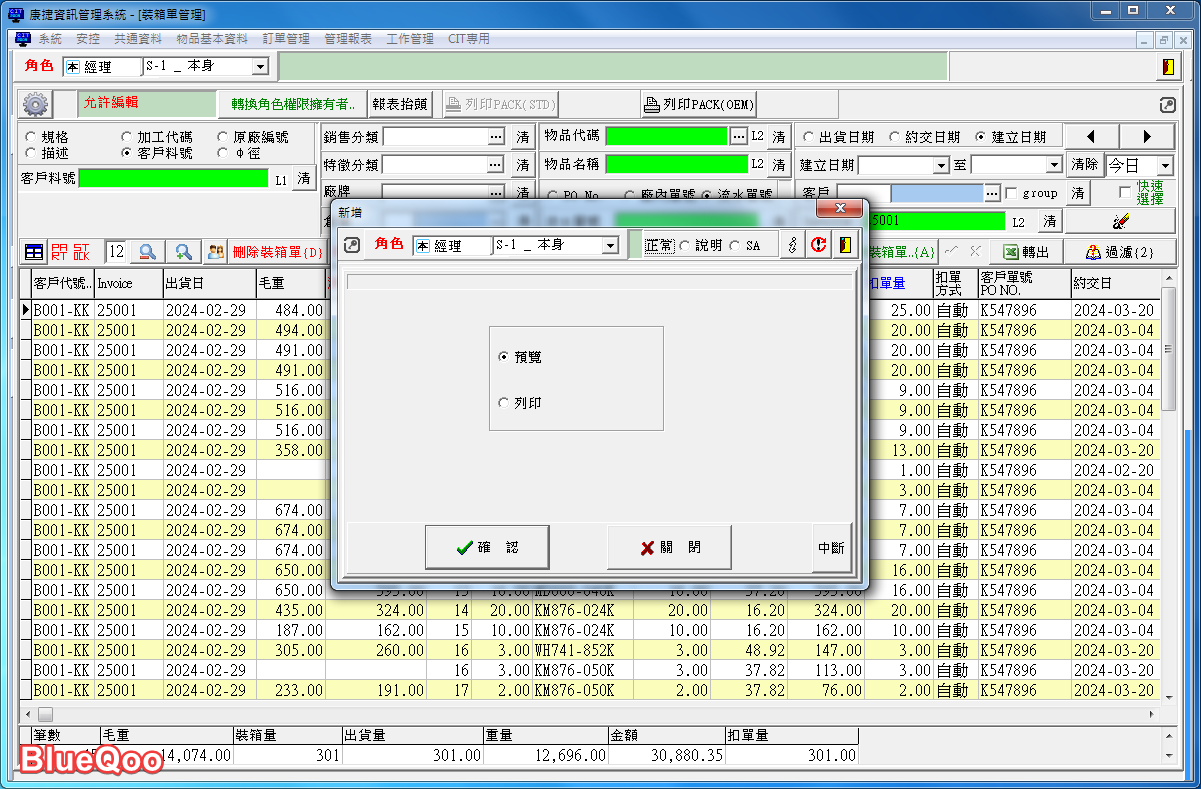Open the 今日 date preset dropdown
The height and width of the screenshot is (789, 1201).
1164,165
